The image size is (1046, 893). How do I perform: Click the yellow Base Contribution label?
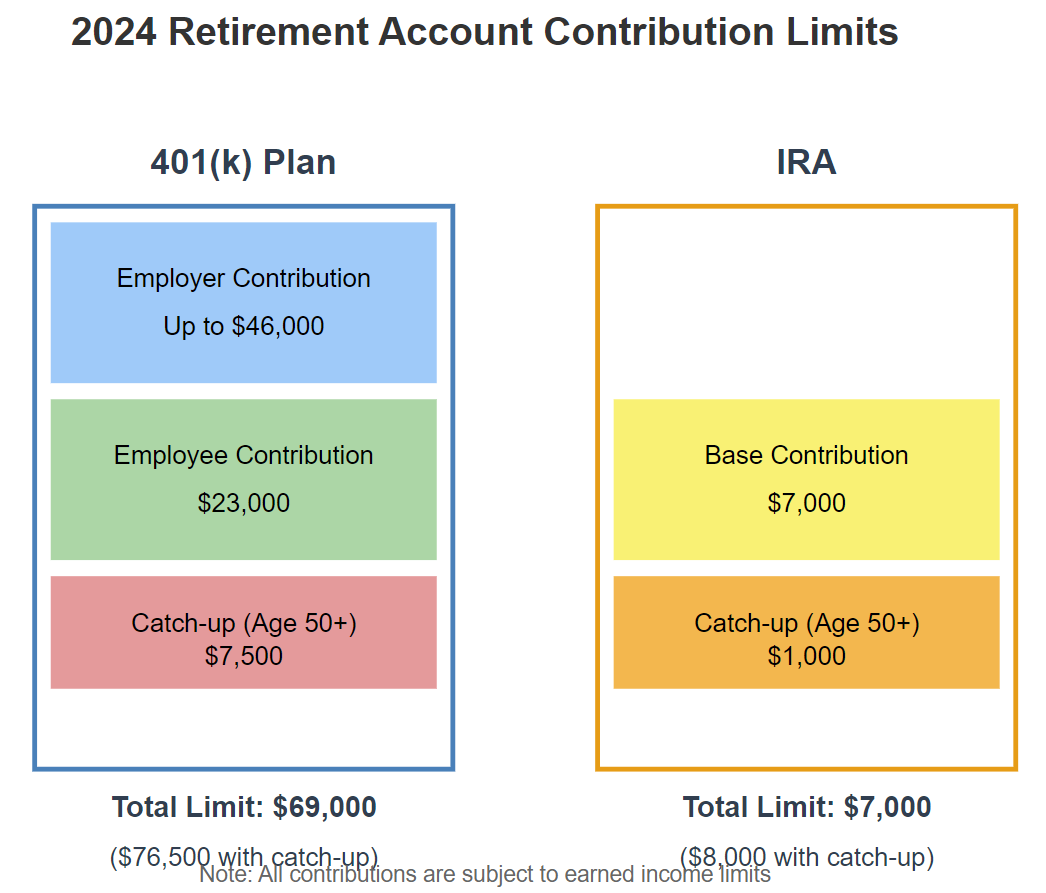point(806,455)
